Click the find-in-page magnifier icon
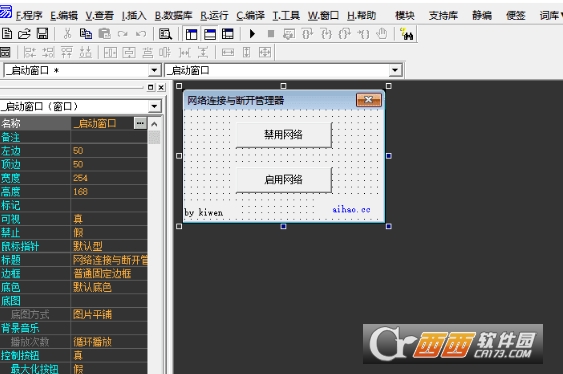 click(165, 34)
